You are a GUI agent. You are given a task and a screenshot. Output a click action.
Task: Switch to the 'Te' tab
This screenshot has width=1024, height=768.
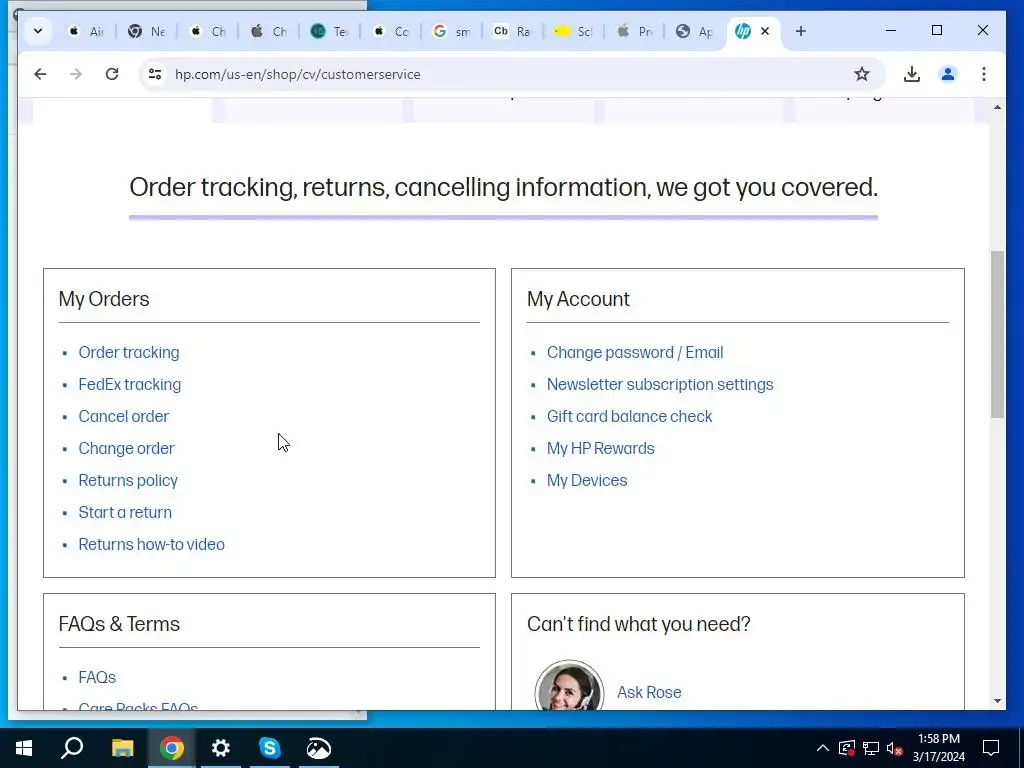329,31
